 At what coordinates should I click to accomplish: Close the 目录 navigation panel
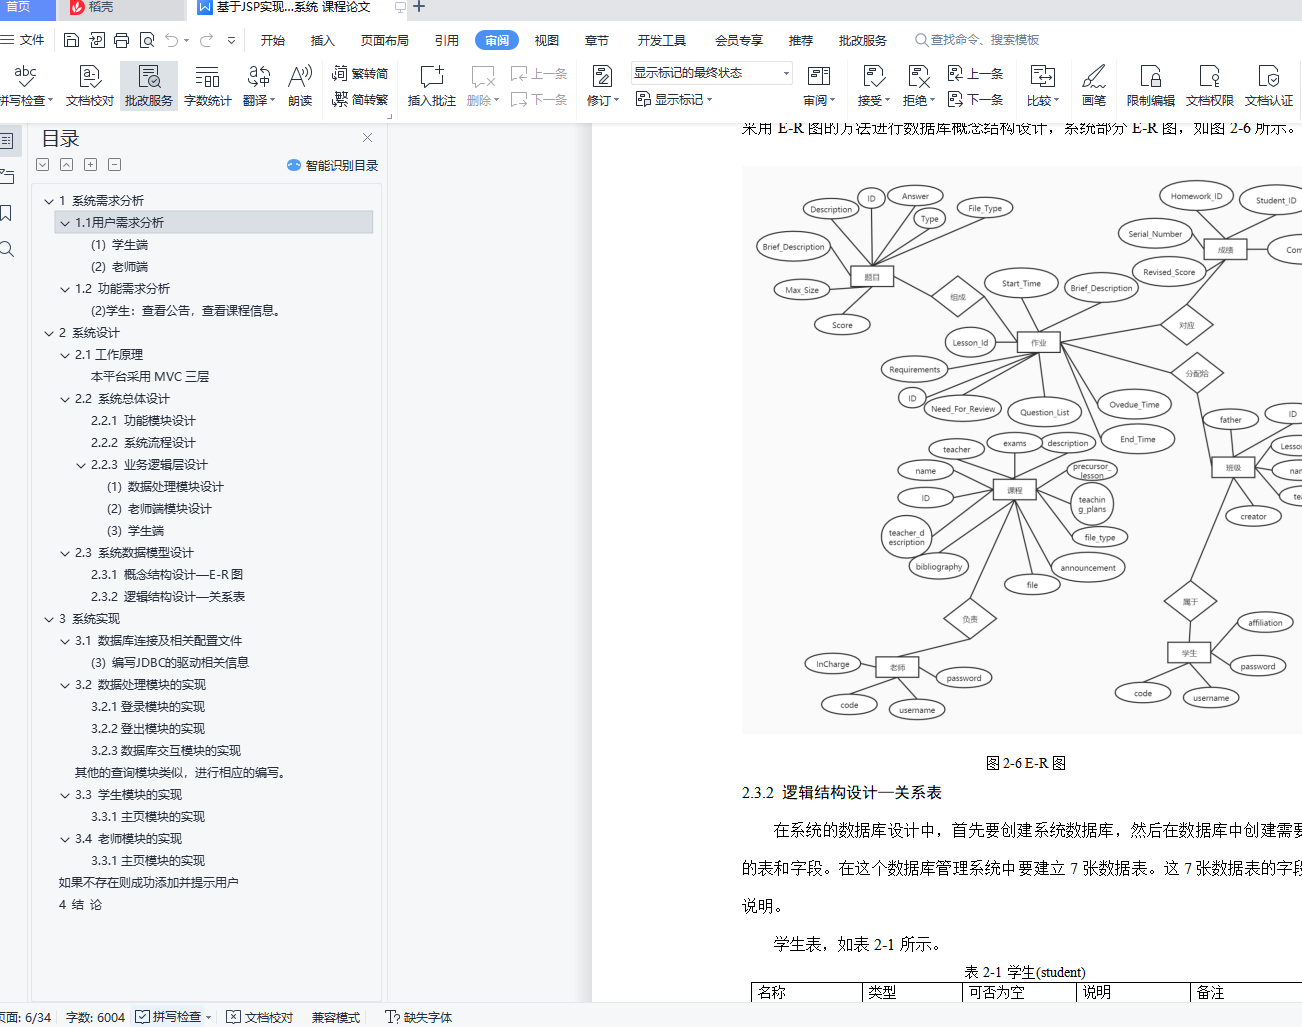pos(367,138)
